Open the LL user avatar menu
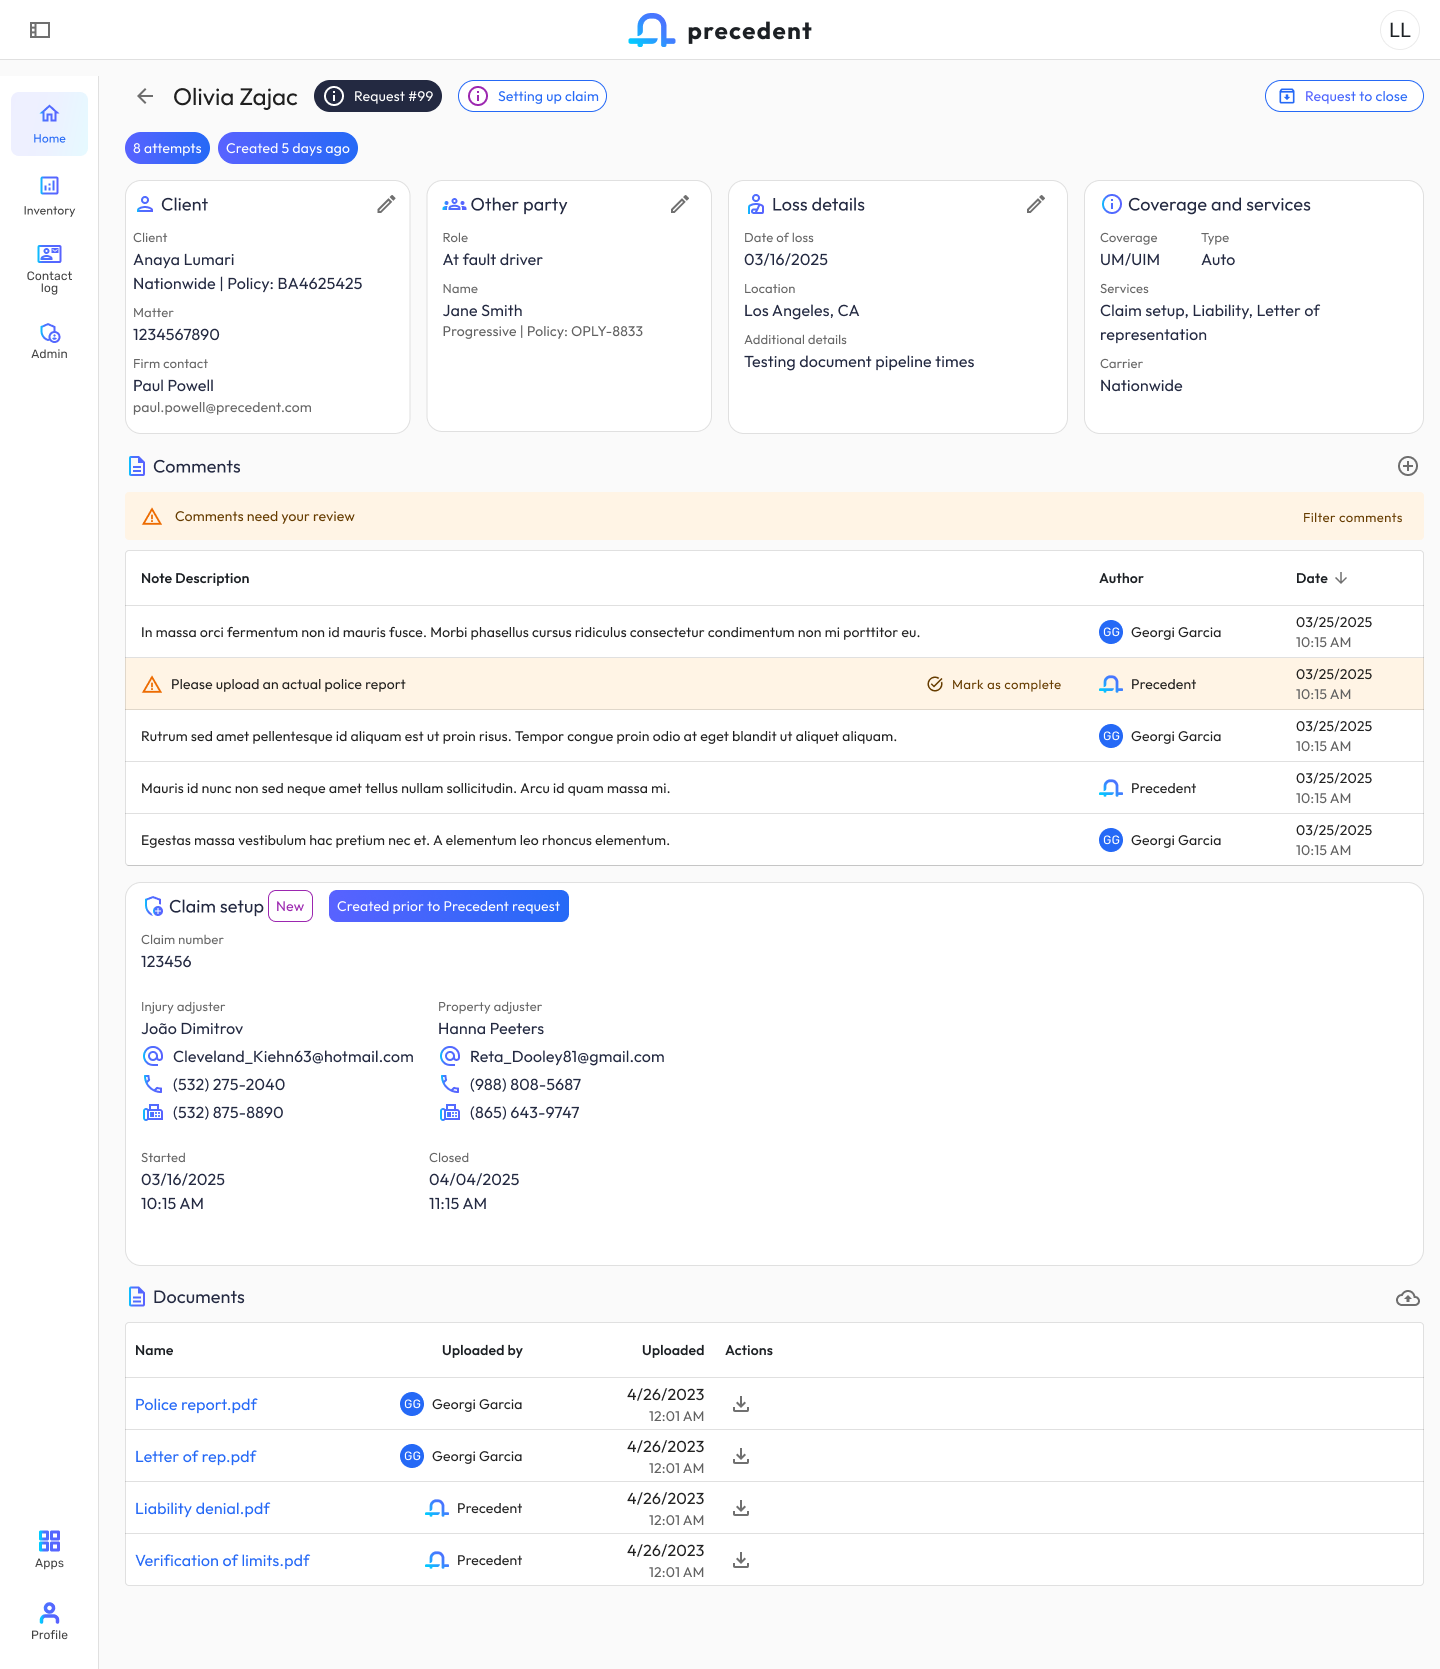 [x=1399, y=30]
